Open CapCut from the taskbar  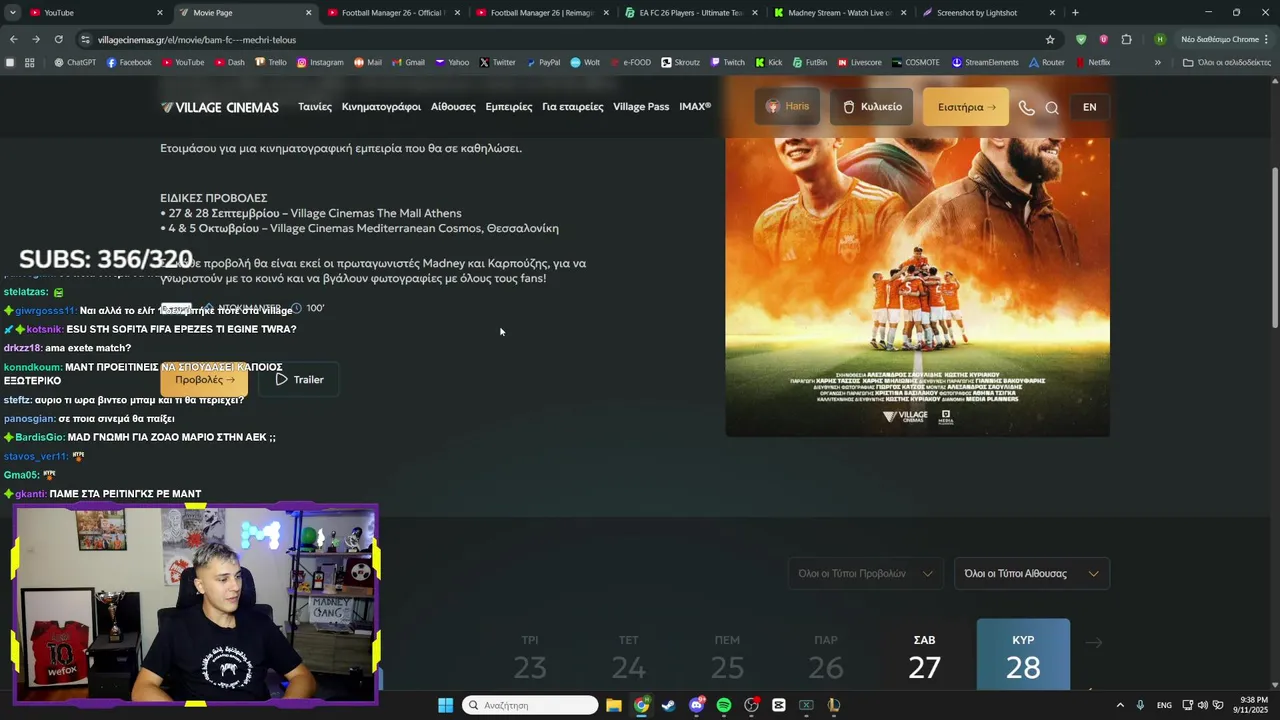coord(779,705)
